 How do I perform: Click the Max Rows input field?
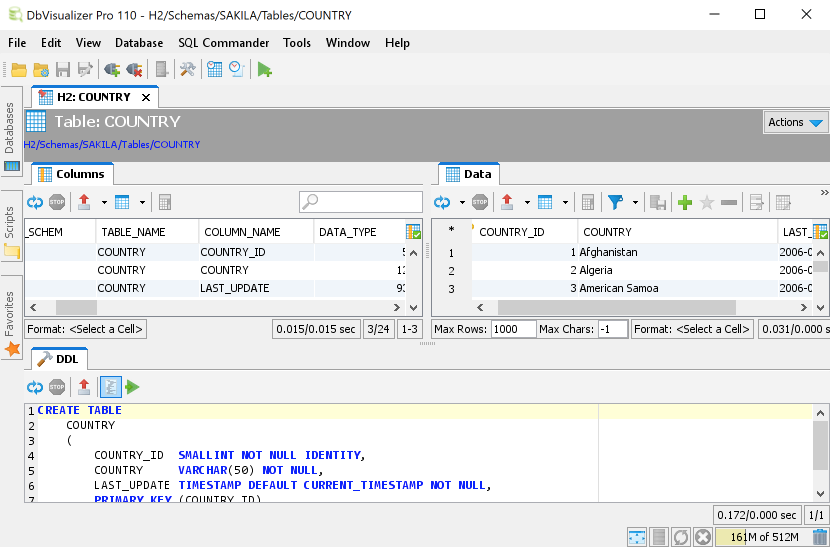click(513, 329)
